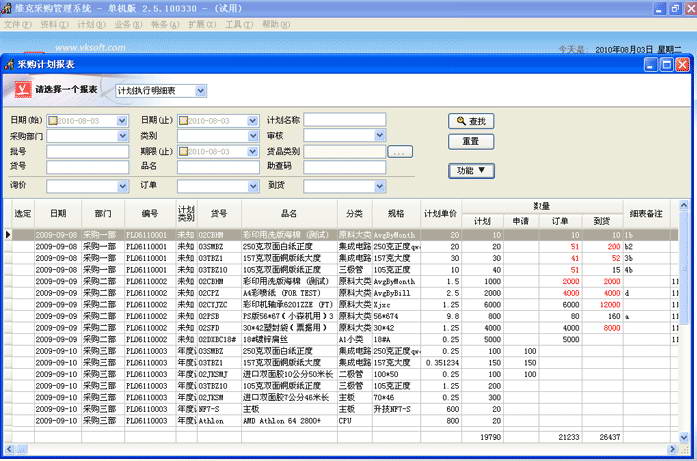Viewport: 697px width, 461px height.
Task: Click the 规格 column header
Action: tap(397, 214)
